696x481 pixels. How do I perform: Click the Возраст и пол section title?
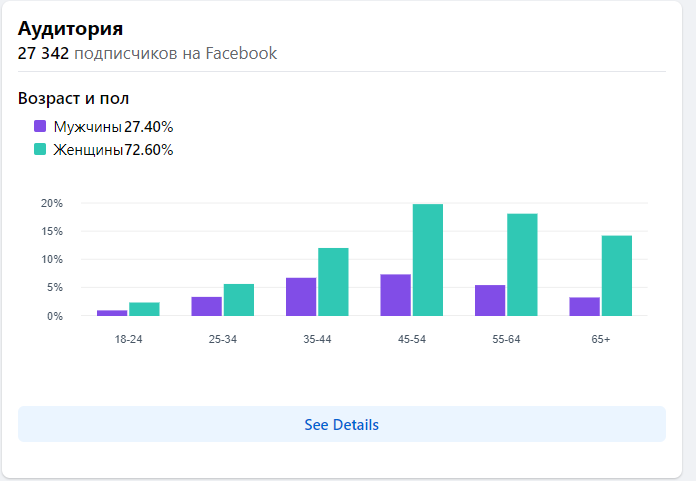(73, 98)
